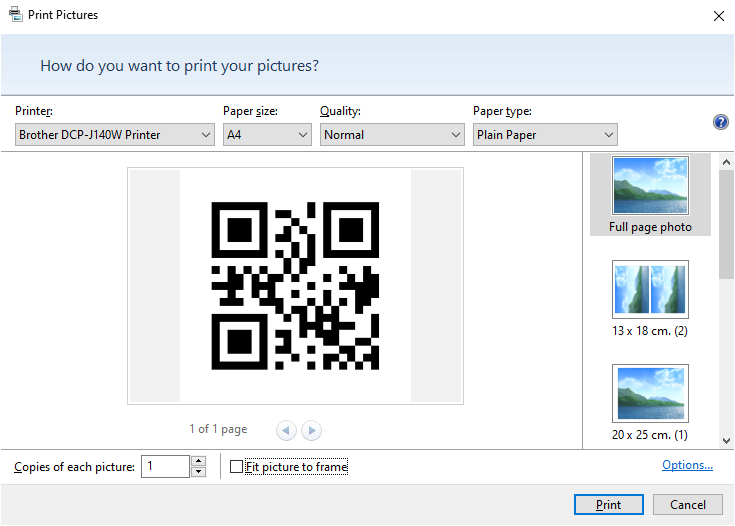Decrease copies with down spinner arrow
The image size is (735, 526).
(199, 472)
